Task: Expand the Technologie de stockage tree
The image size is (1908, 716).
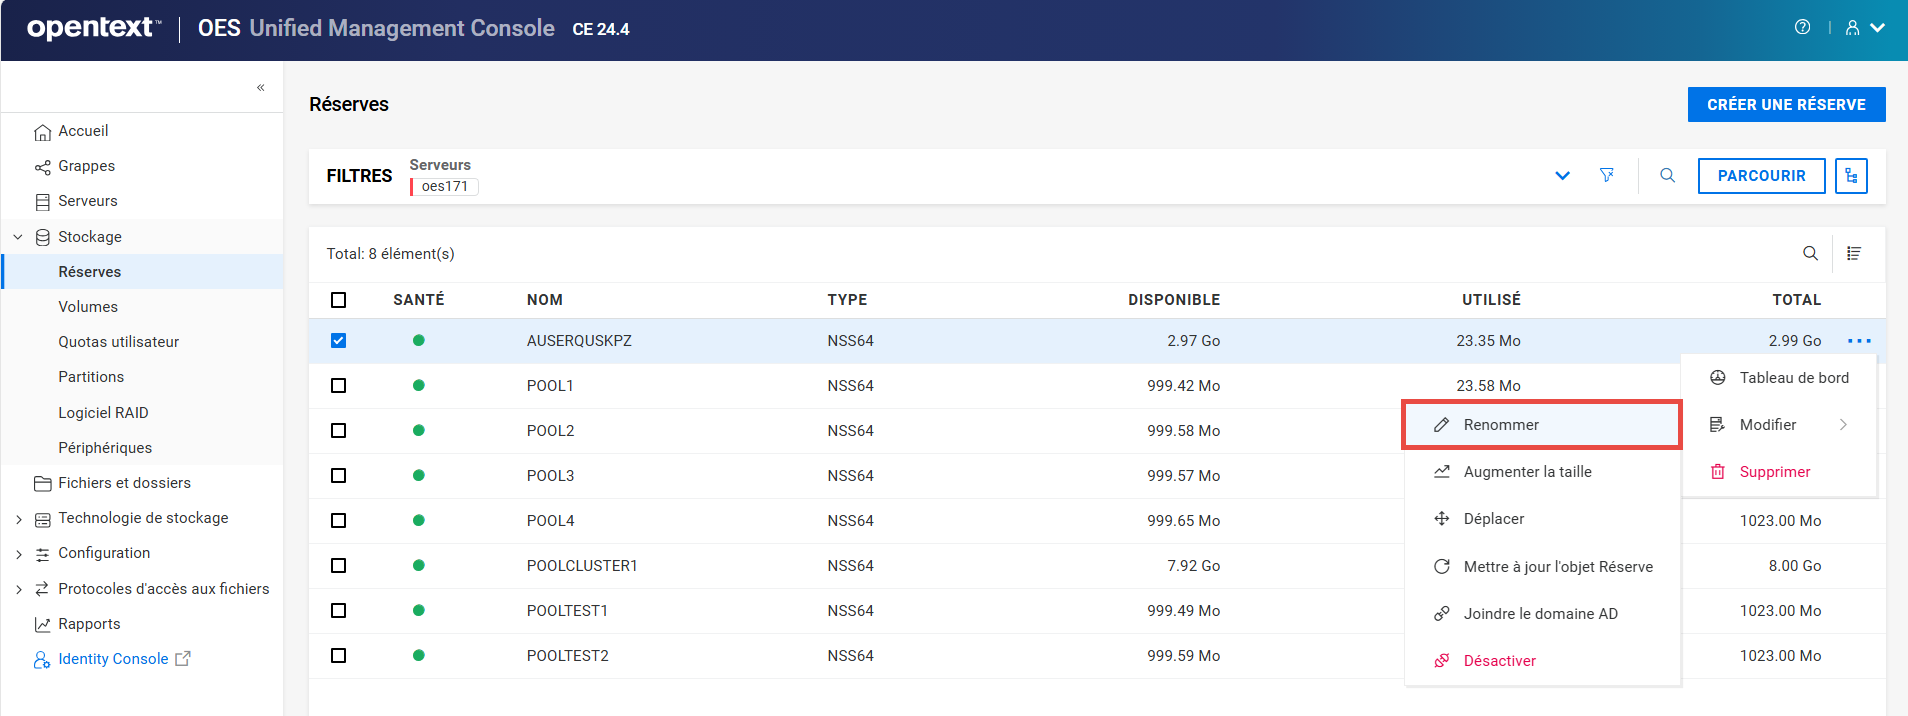Action: pos(18,519)
